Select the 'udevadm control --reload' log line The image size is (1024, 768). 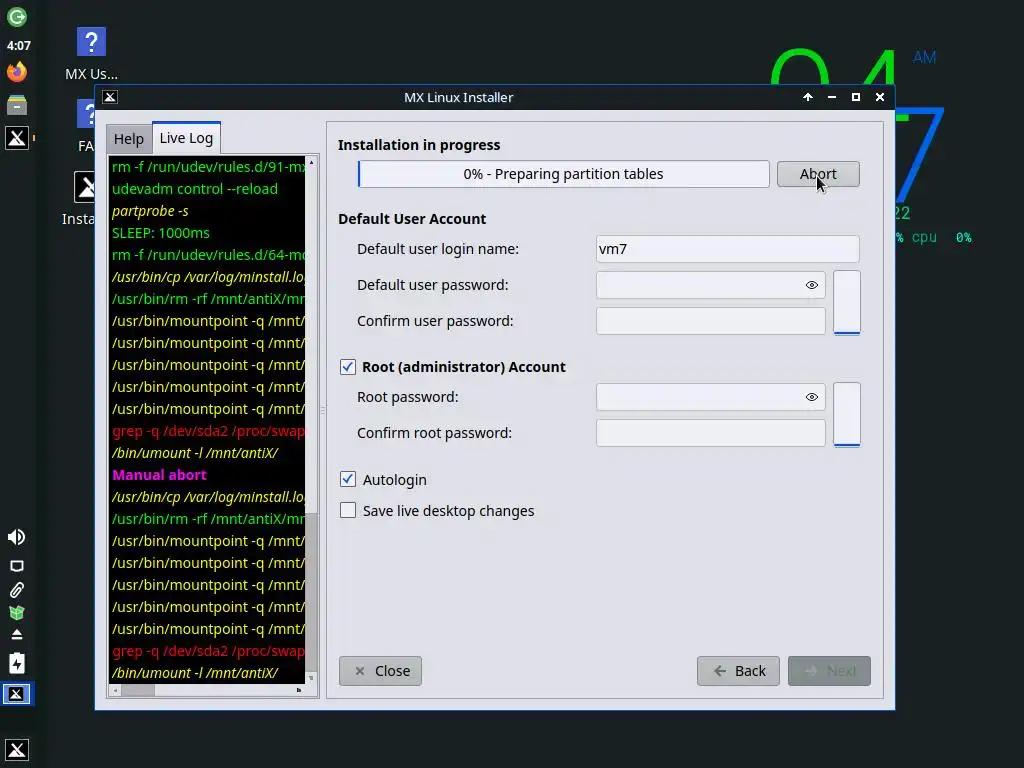point(195,189)
